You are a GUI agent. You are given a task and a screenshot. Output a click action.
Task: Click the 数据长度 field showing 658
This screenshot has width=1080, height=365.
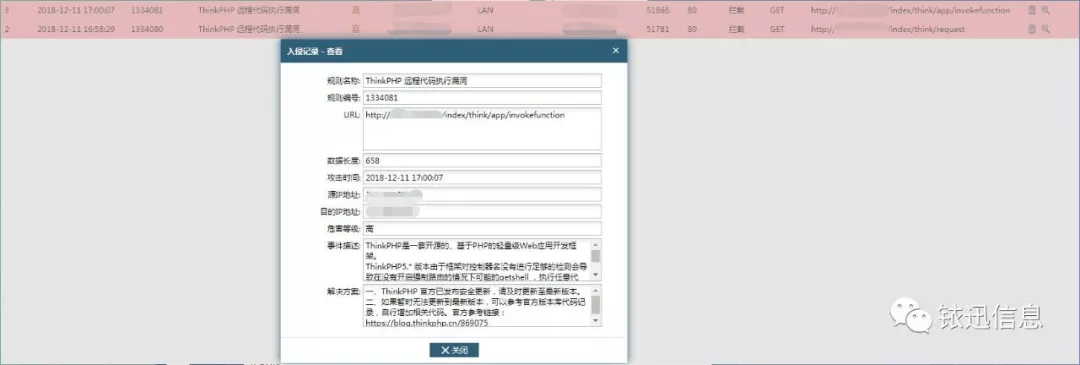[x=482, y=160]
